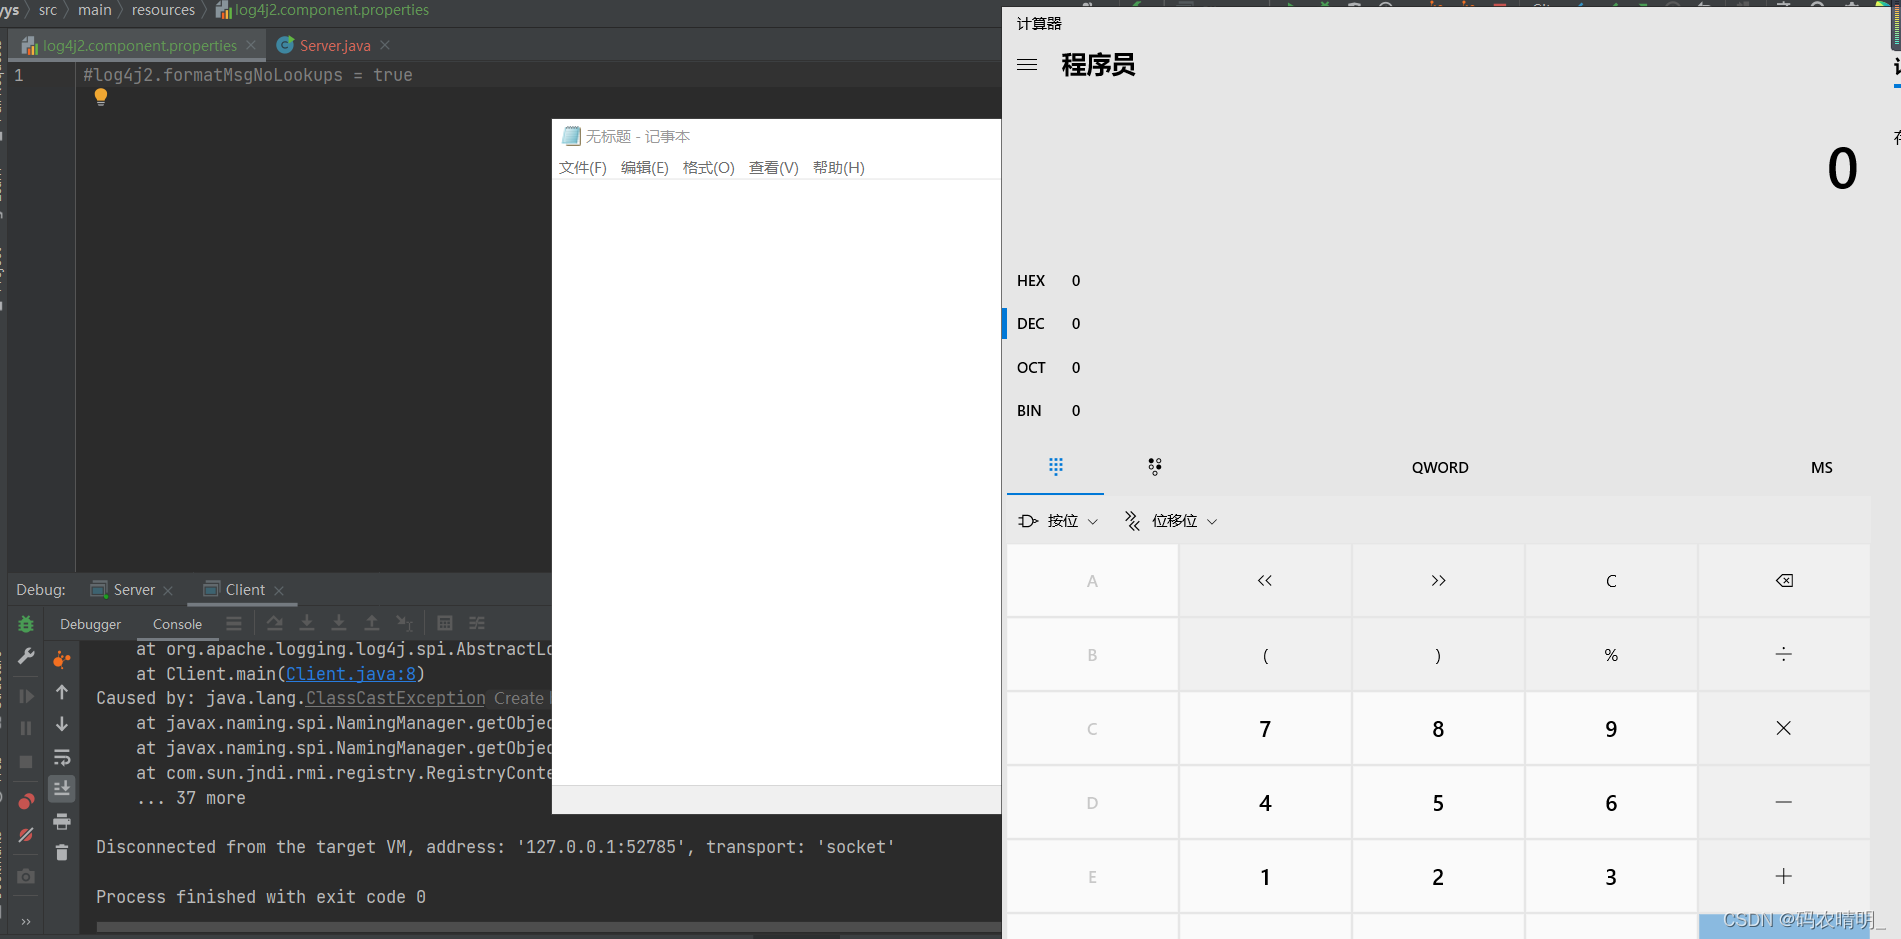Image resolution: width=1901 pixels, height=939 pixels.
Task: Click the rerun debug bug icon
Action: click(26, 624)
